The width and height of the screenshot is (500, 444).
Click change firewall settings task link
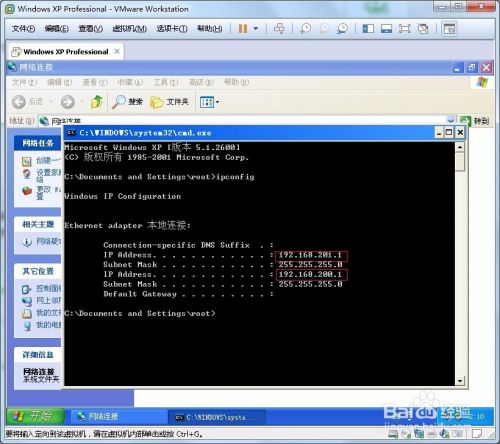coord(41,192)
